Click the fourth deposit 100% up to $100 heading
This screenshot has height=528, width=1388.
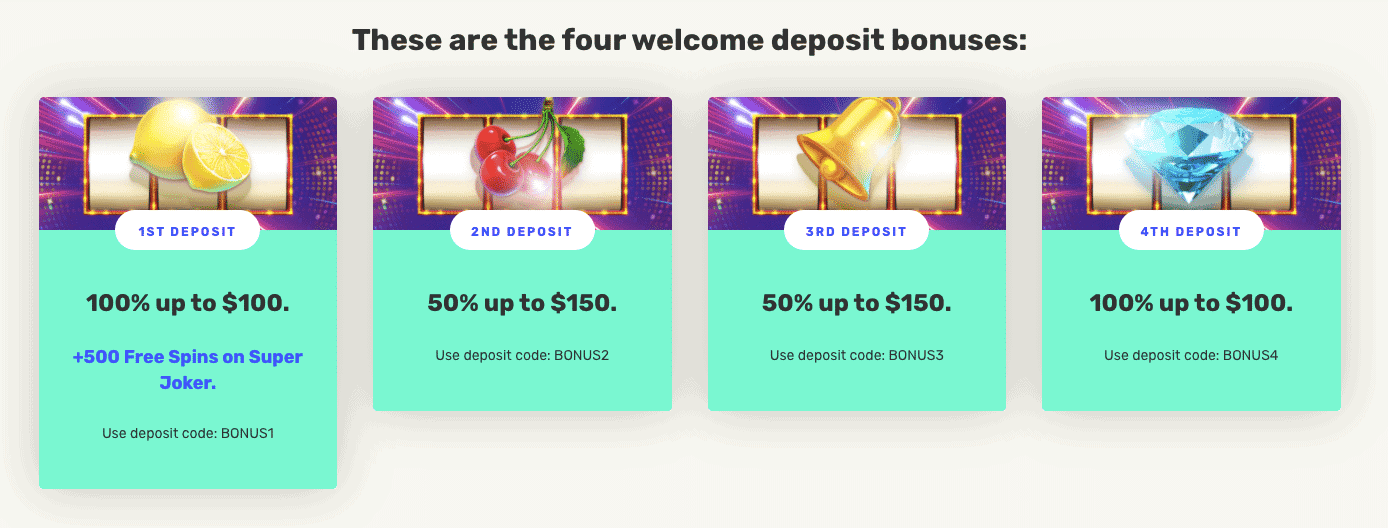coord(1191,302)
